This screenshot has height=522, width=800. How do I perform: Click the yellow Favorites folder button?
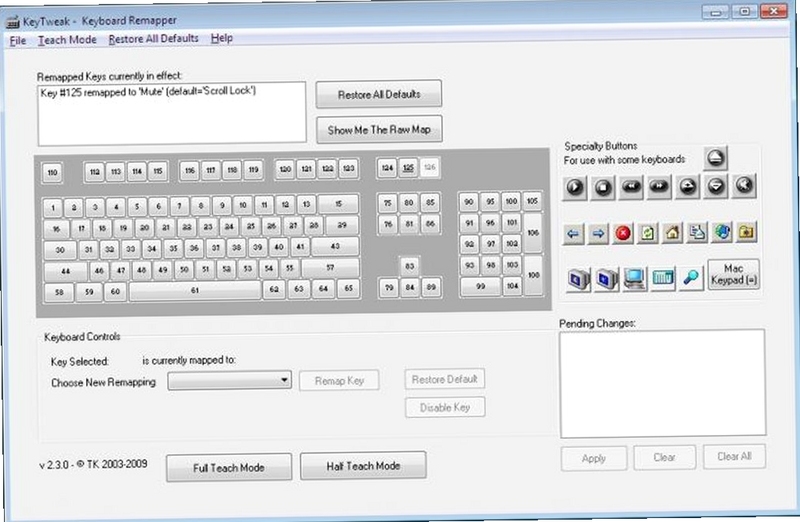(x=746, y=232)
